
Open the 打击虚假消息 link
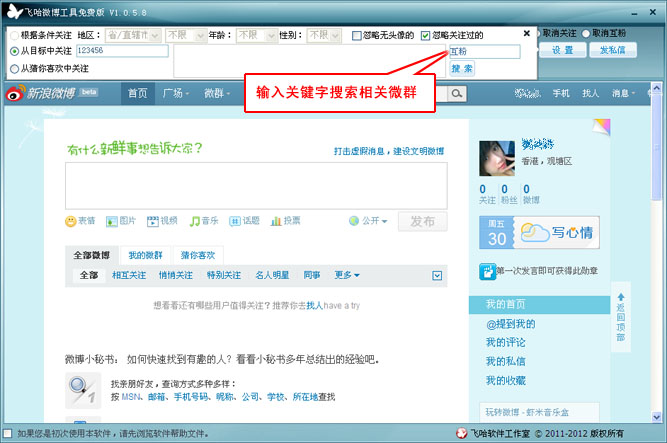click(359, 151)
